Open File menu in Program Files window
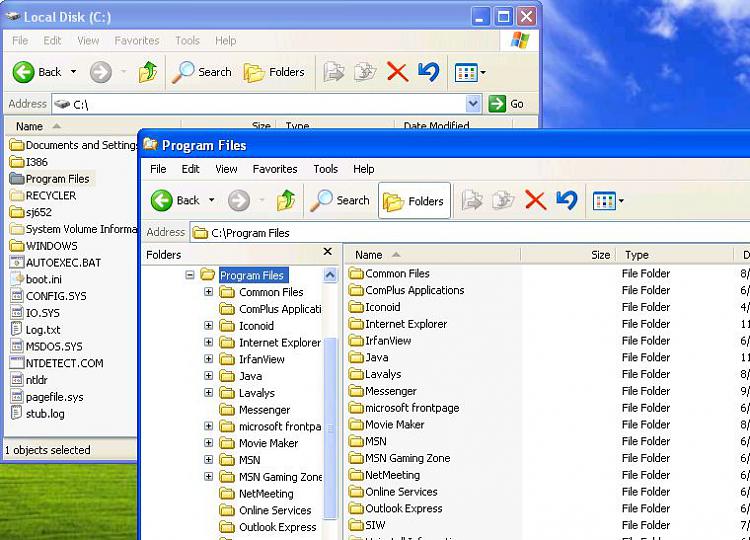The width and height of the screenshot is (750, 540). [158, 169]
